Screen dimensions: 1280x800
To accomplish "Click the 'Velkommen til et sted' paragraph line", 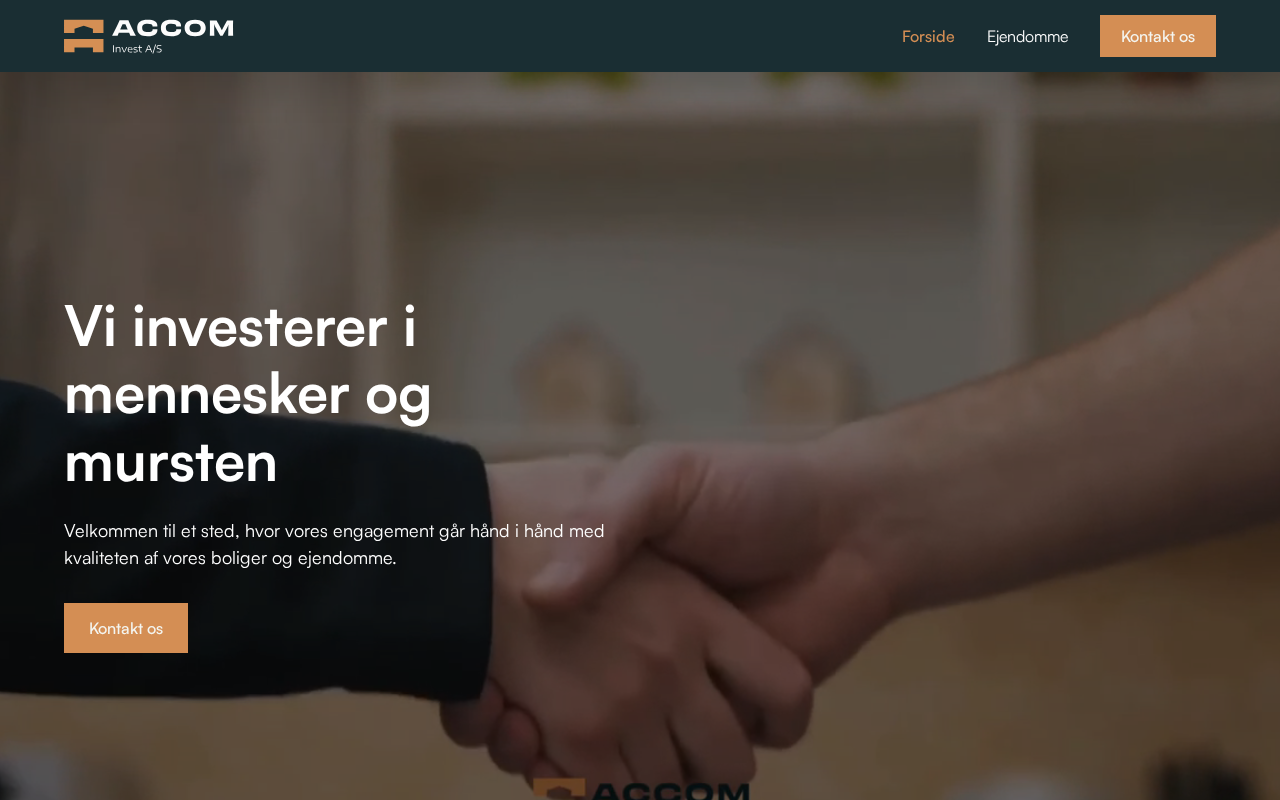I will 334,531.
